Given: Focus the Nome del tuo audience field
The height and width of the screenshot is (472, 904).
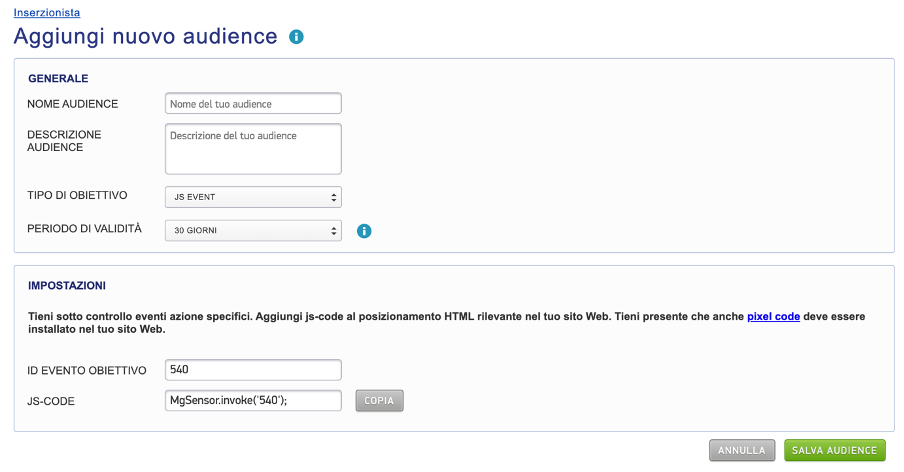Looking at the screenshot, I should point(253,103).
